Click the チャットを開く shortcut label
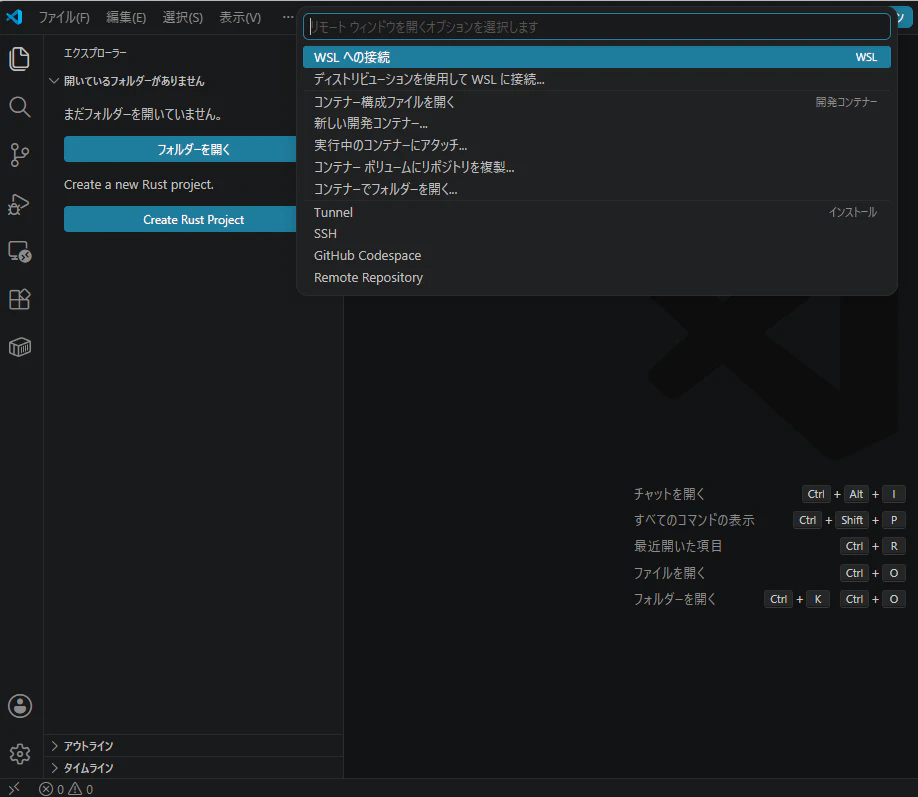 pos(669,494)
